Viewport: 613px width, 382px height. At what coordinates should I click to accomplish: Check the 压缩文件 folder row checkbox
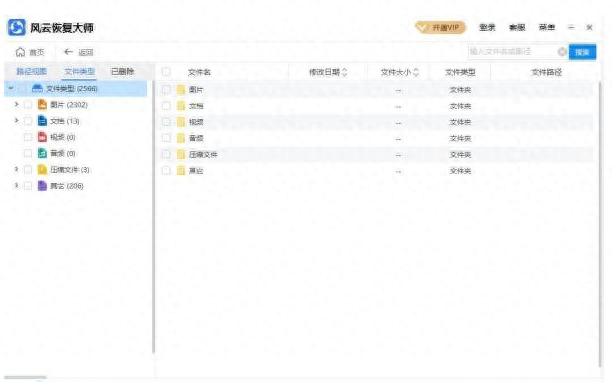pyautogui.click(x=166, y=154)
